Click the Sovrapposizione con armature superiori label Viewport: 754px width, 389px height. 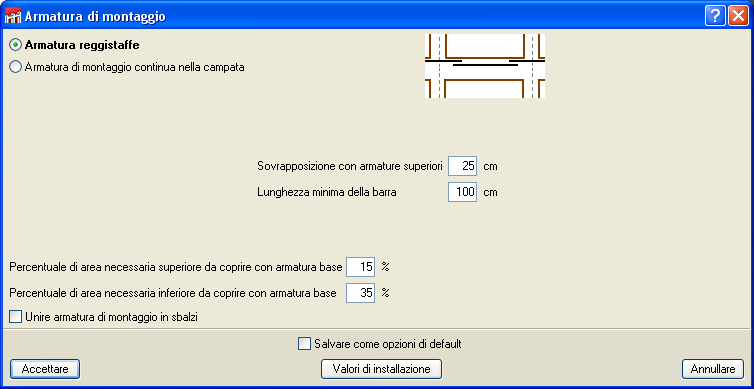(x=350, y=166)
